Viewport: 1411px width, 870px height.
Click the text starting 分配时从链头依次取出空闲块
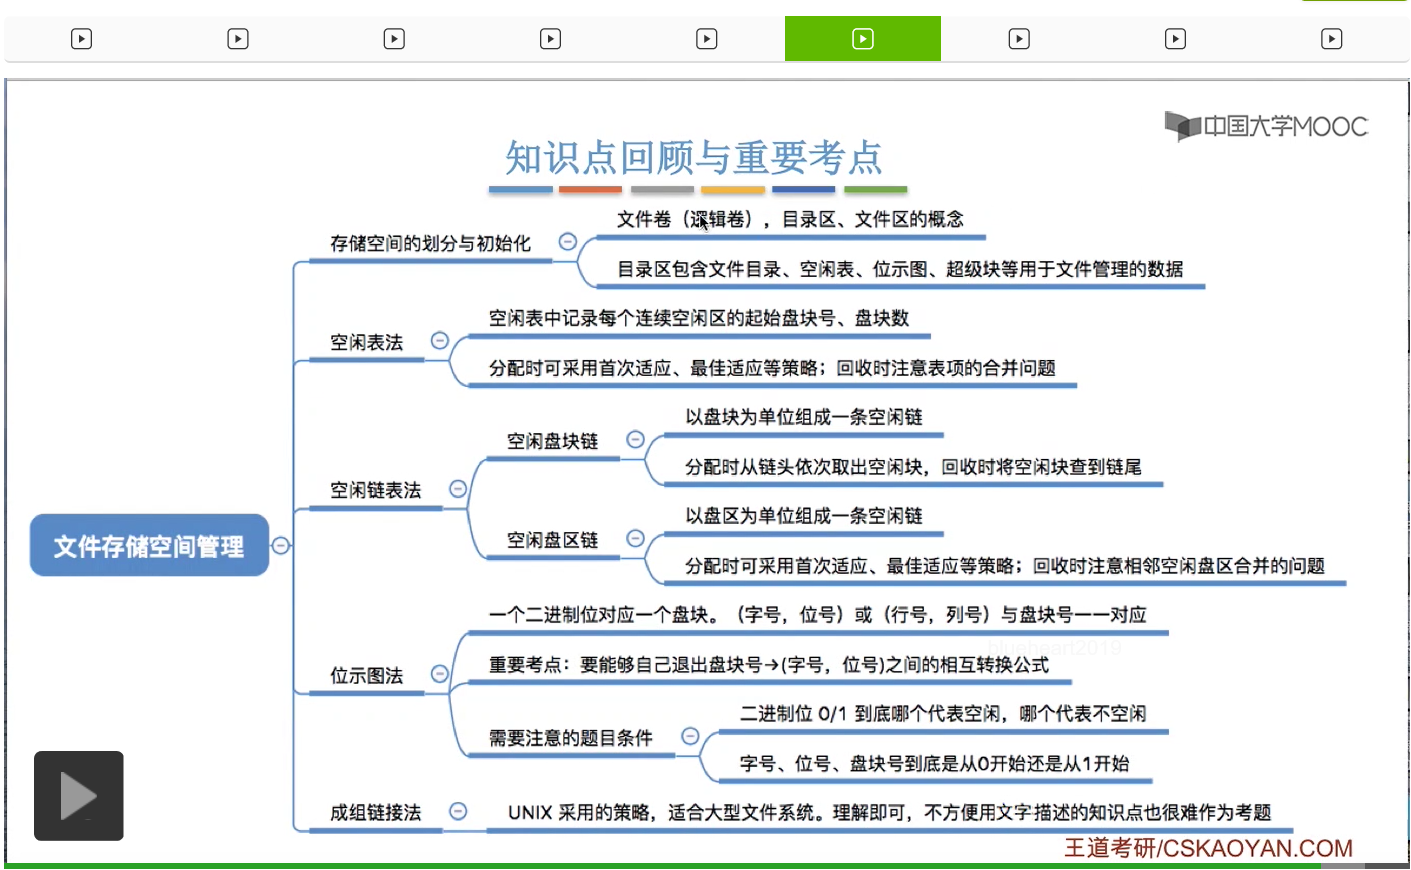coord(913,467)
